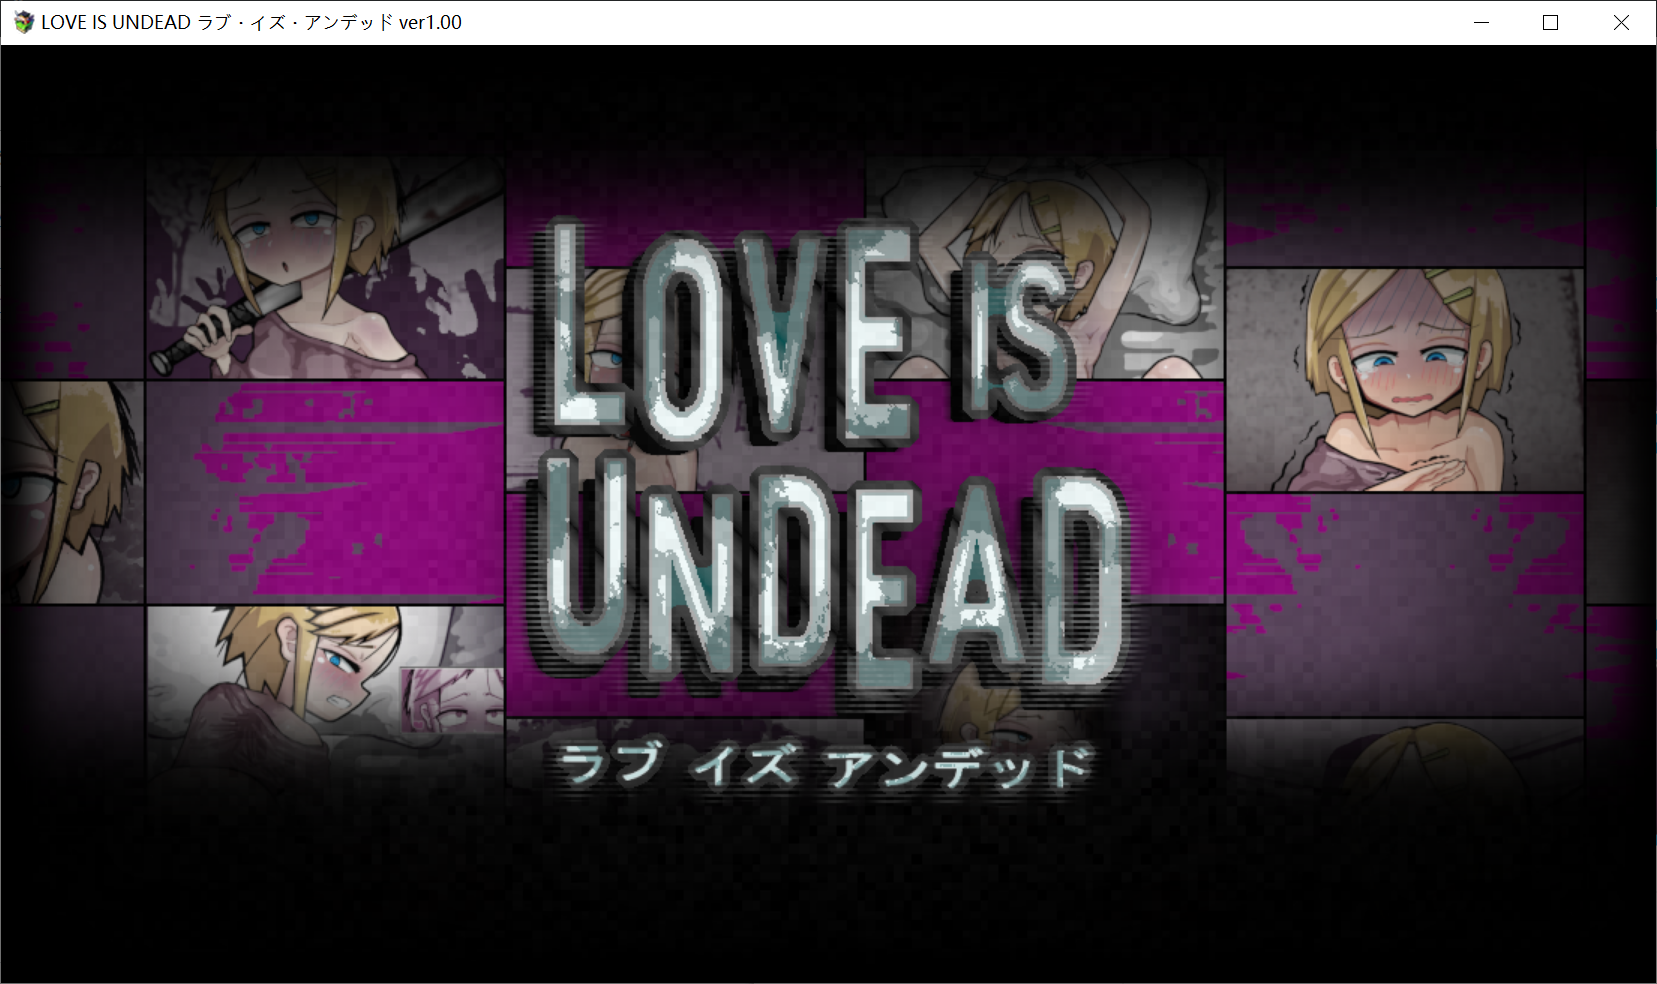This screenshot has height=984, width=1657.
Task: Maximize the game window
Action: pyautogui.click(x=1551, y=21)
